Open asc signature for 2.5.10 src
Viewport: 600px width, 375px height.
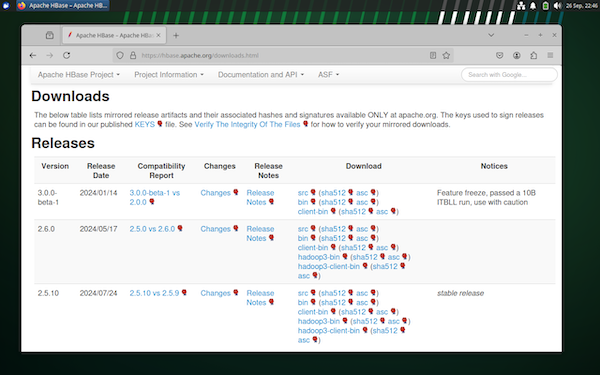coord(362,293)
